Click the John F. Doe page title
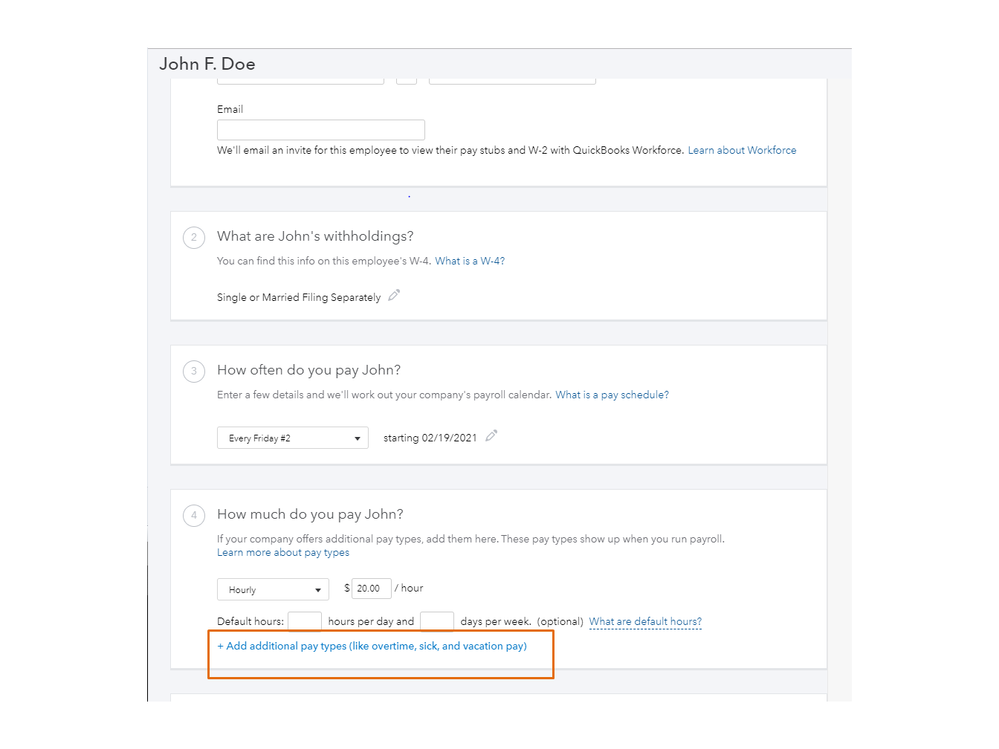Image resolution: width=999 pixels, height=749 pixels. pos(207,64)
